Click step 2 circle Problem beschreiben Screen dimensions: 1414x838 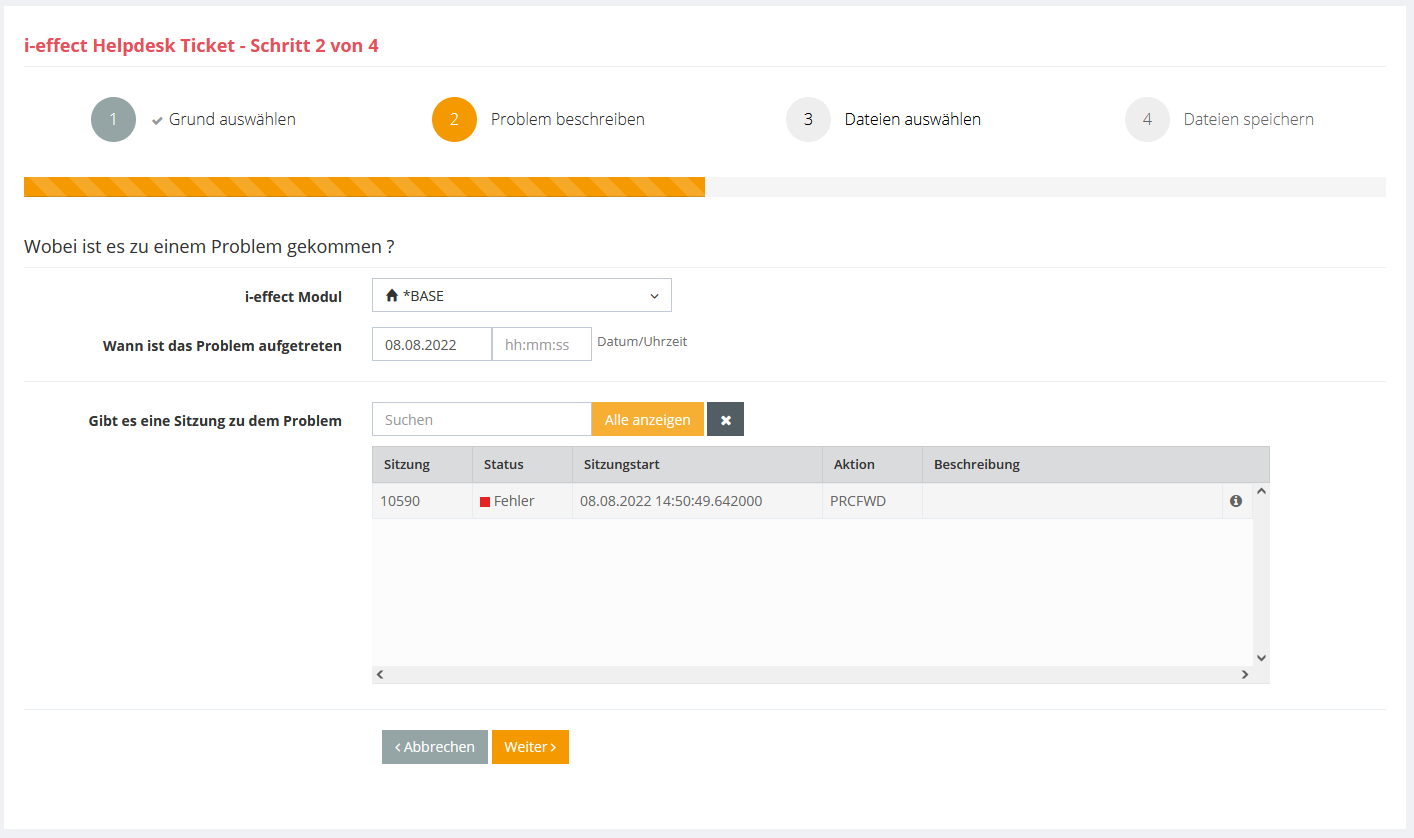[454, 120]
